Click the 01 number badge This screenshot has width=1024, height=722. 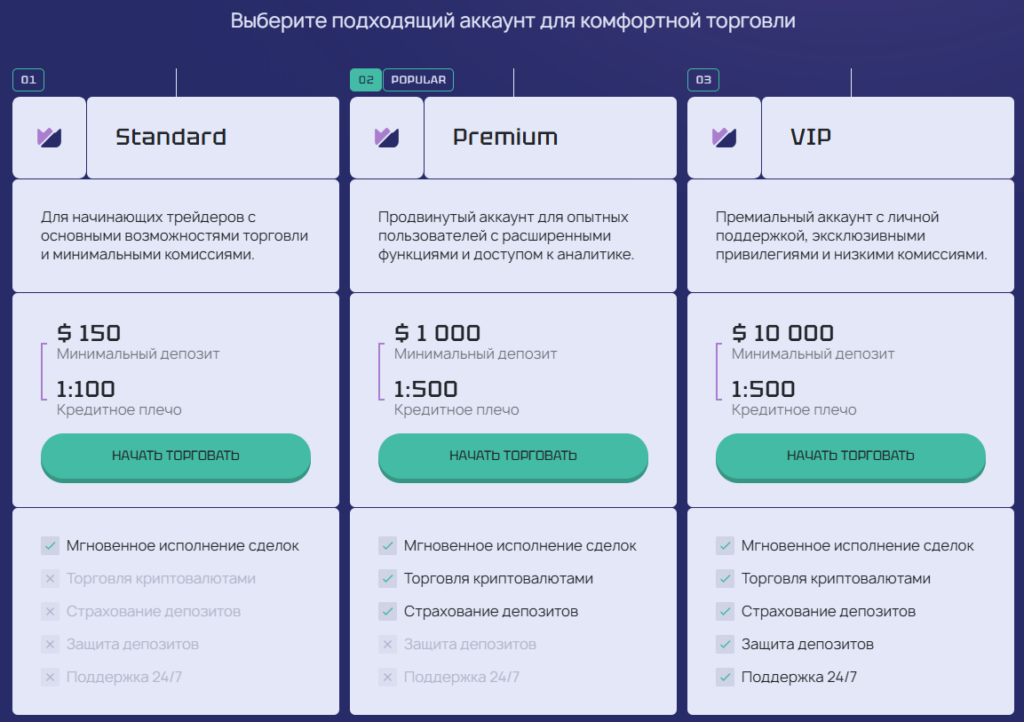[28, 80]
